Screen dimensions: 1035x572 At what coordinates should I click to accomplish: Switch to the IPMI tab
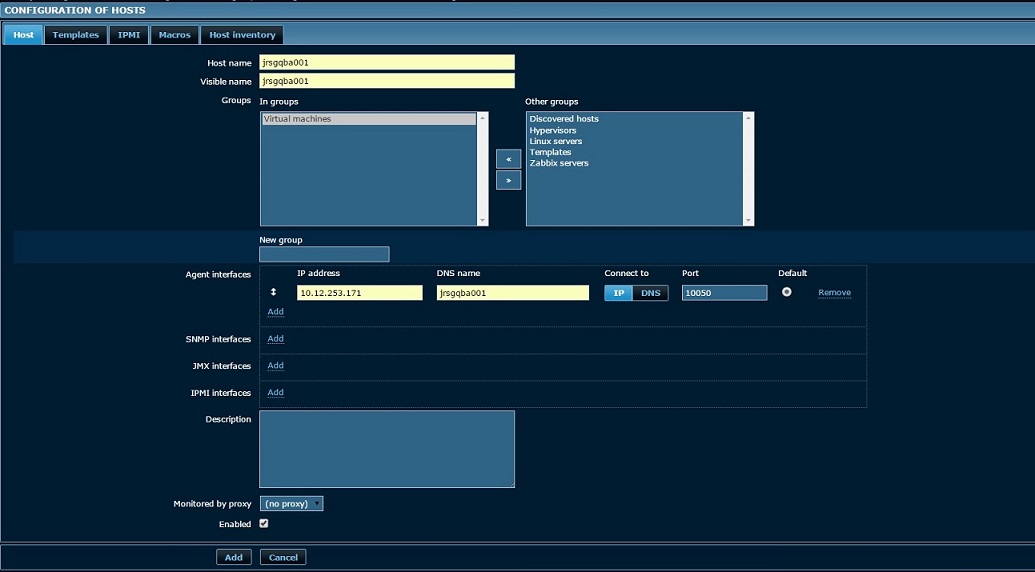tap(130, 35)
